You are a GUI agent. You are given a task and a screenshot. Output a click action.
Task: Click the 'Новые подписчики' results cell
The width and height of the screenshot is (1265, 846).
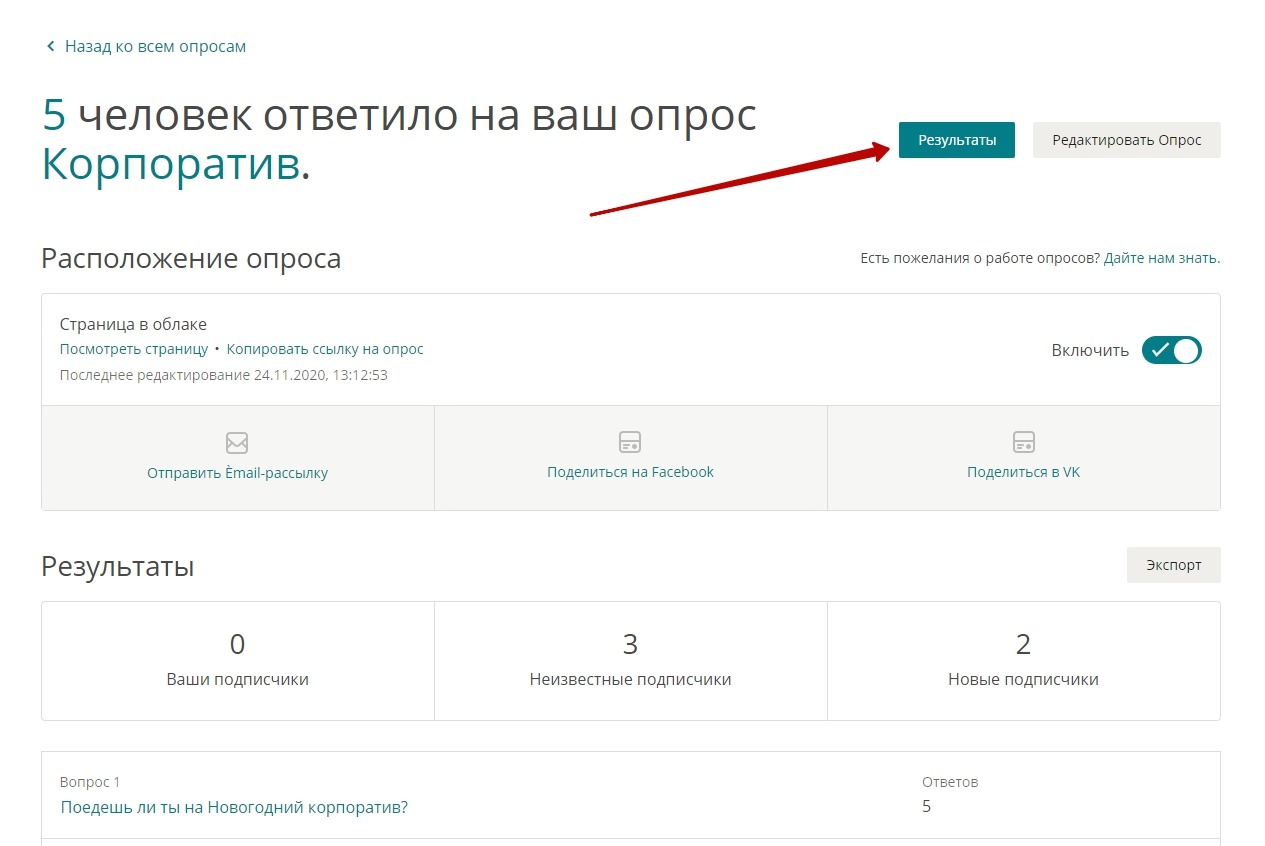pyautogui.click(x=1023, y=660)
